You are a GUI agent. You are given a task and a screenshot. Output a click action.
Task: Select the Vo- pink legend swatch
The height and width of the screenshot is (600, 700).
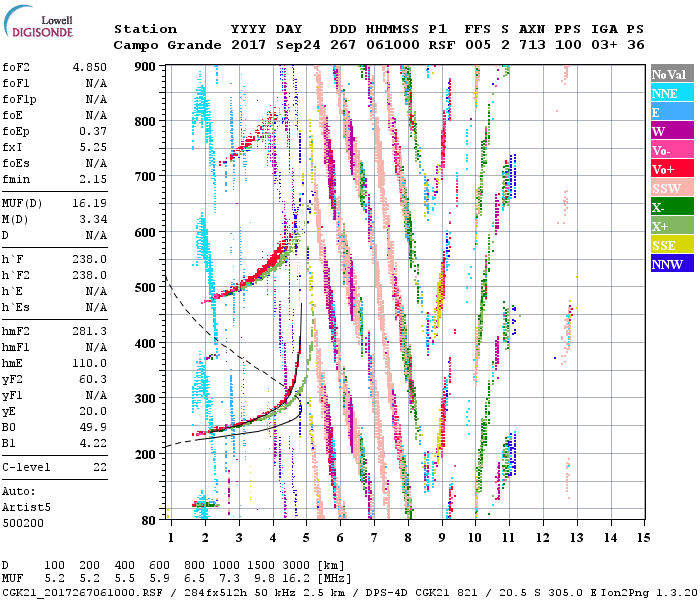(x=672, y=150)
